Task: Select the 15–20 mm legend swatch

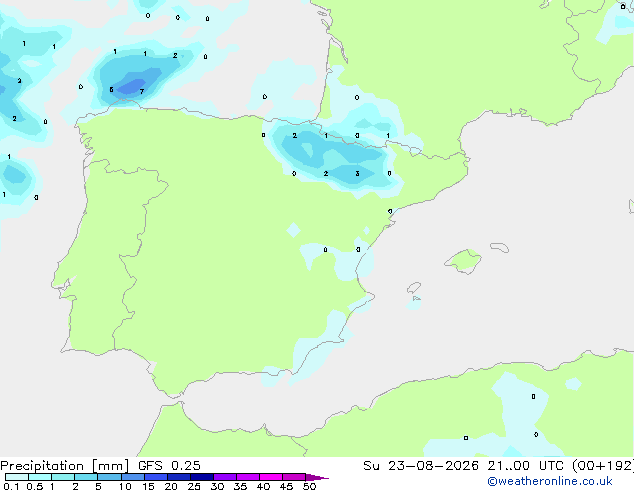Action: pos(156,477)
